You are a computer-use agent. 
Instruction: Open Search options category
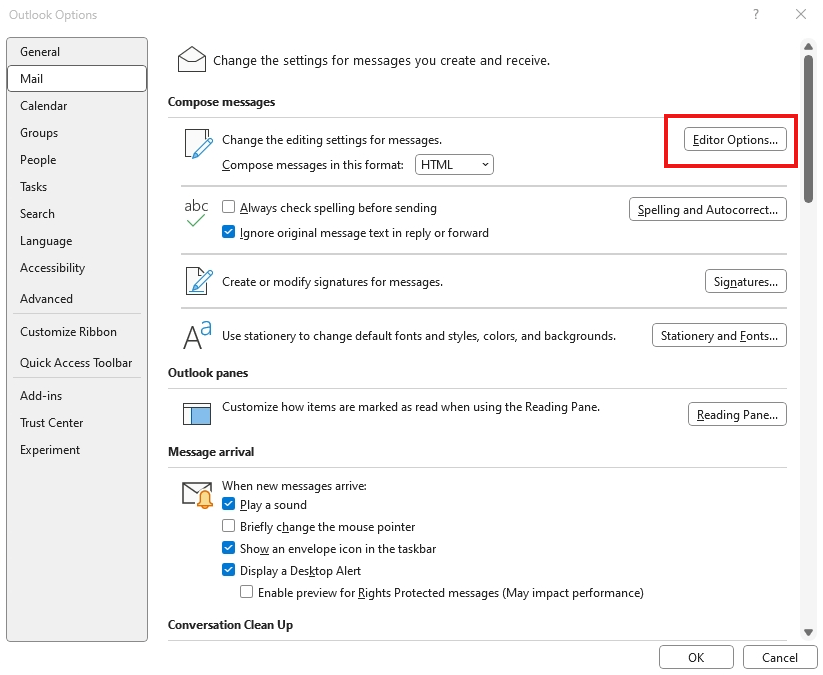(77, 214)
